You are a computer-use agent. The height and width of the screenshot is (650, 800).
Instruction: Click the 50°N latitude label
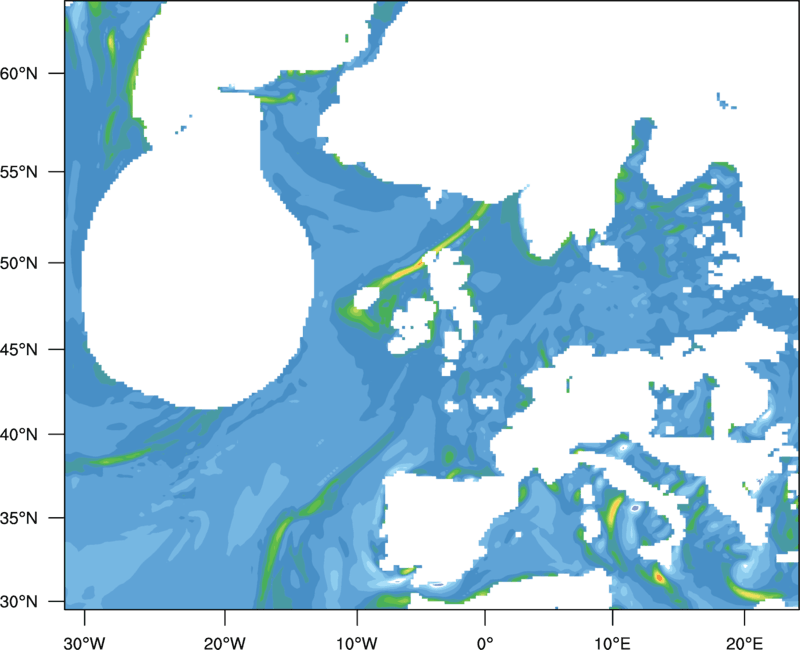tap(19, 263)
